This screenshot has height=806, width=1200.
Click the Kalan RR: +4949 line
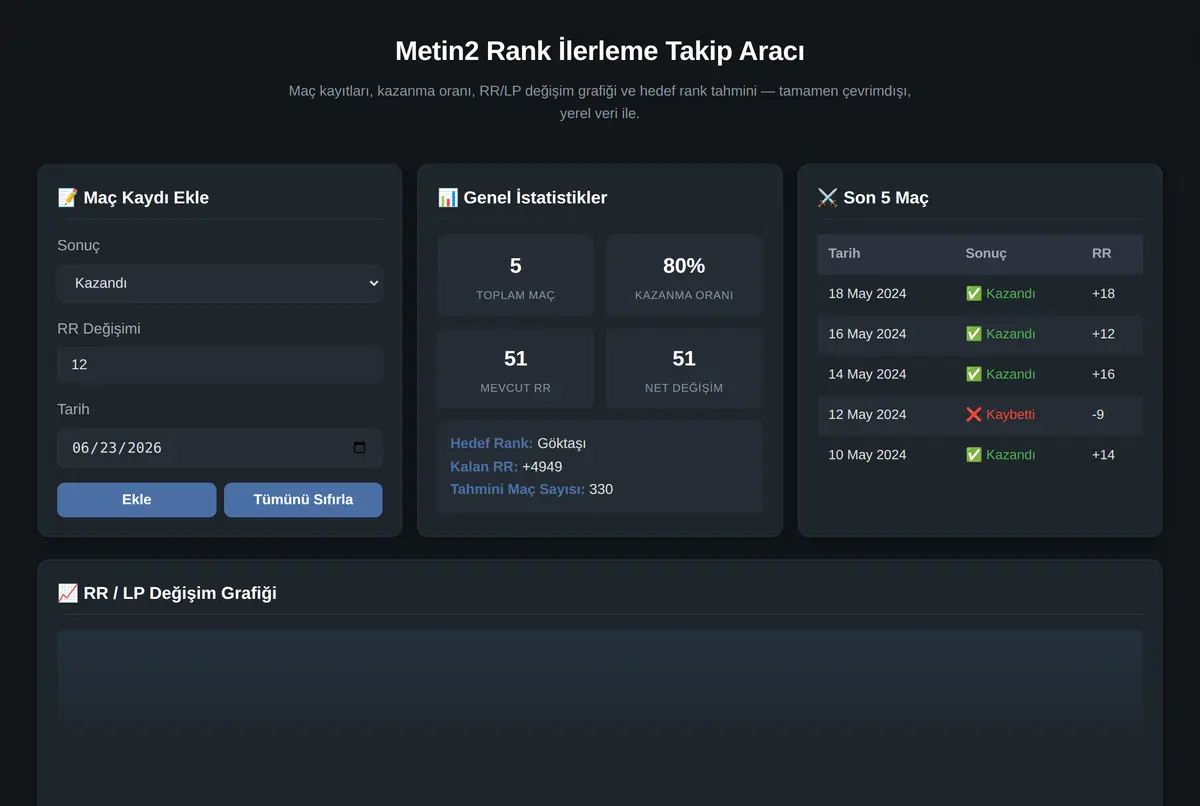coord(506,466)
